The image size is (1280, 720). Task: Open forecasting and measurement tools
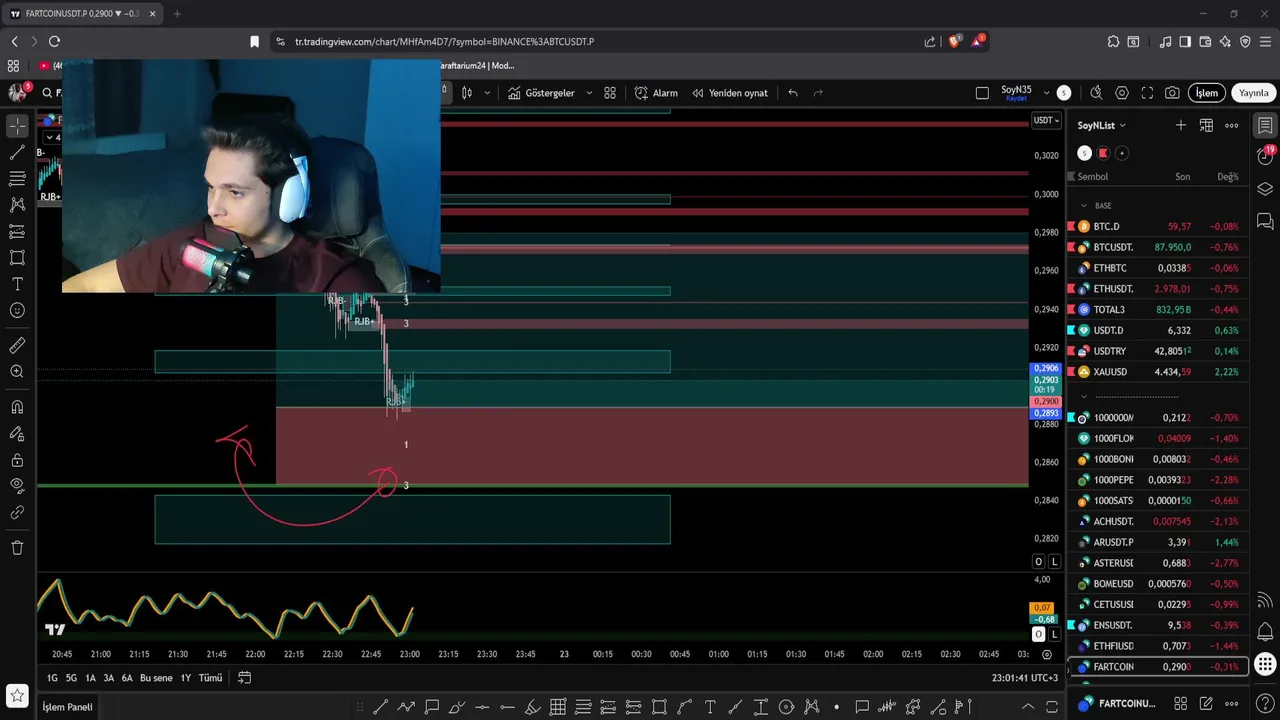tap(17, 231)
